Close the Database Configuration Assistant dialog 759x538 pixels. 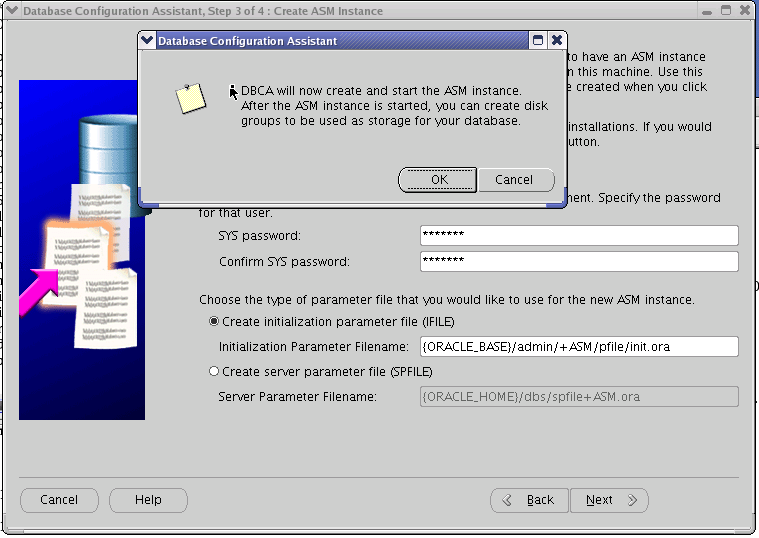(557, 40)
